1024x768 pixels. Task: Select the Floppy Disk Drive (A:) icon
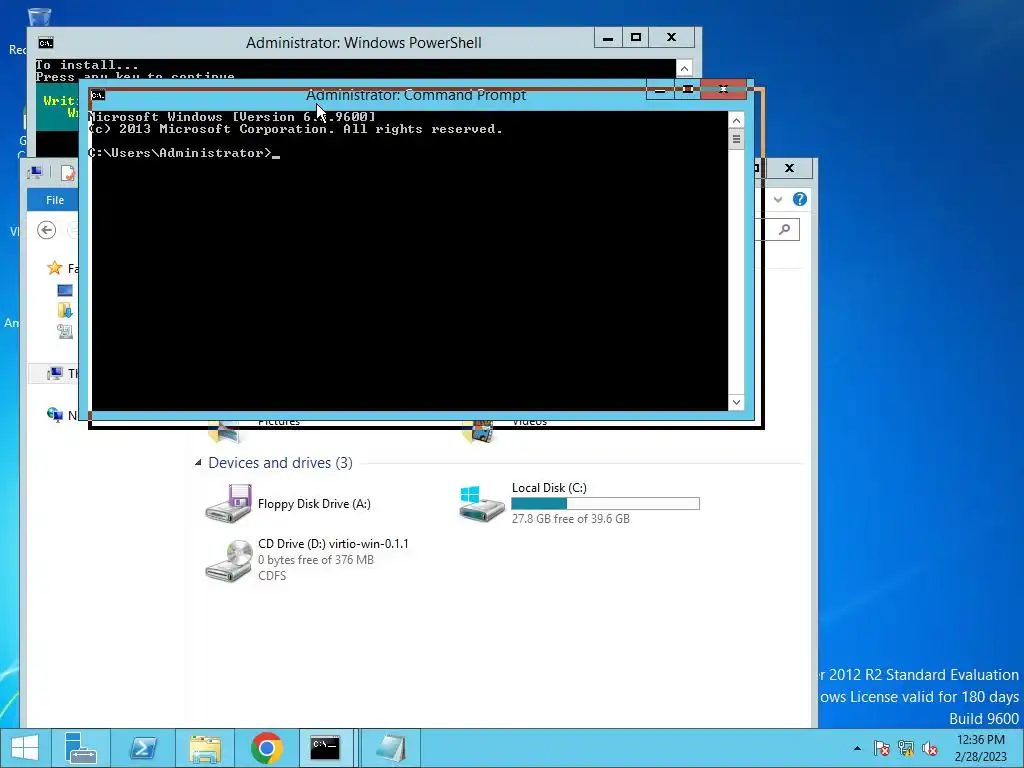click(229, 504)
